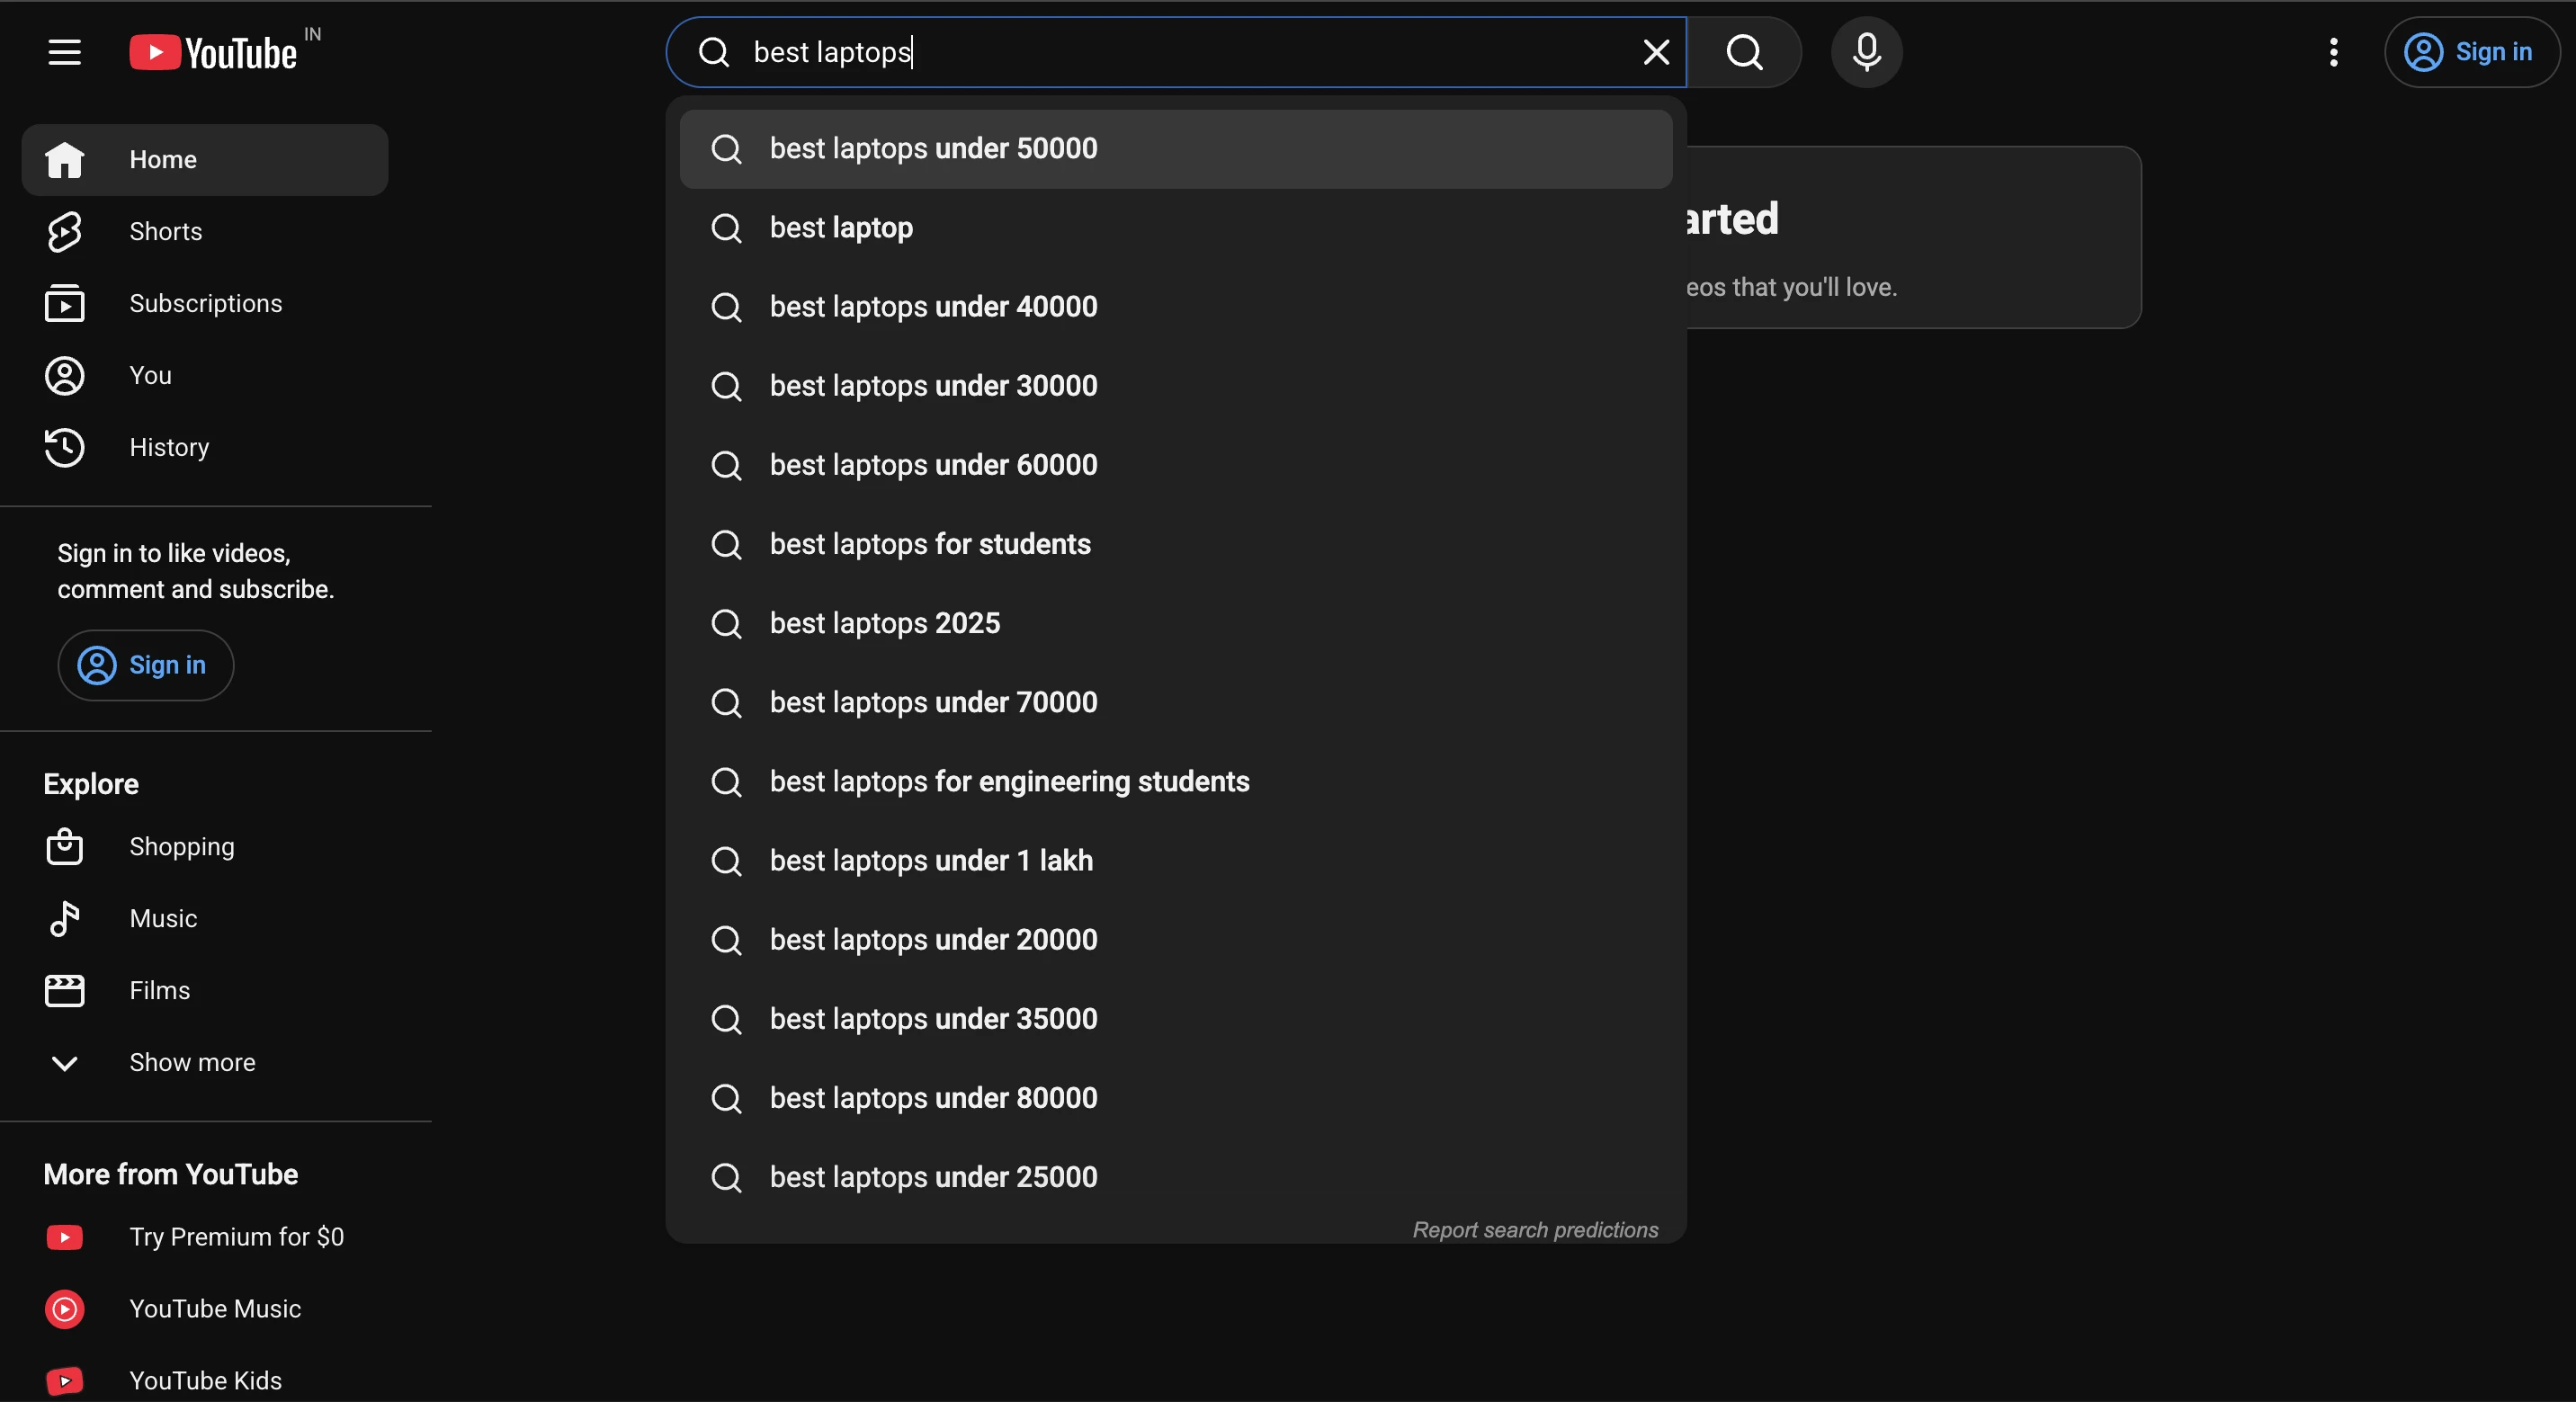This screenshot has height=1402, width=2576.
Task: Start voice search with microphone icon
Action: point(1866,52)
